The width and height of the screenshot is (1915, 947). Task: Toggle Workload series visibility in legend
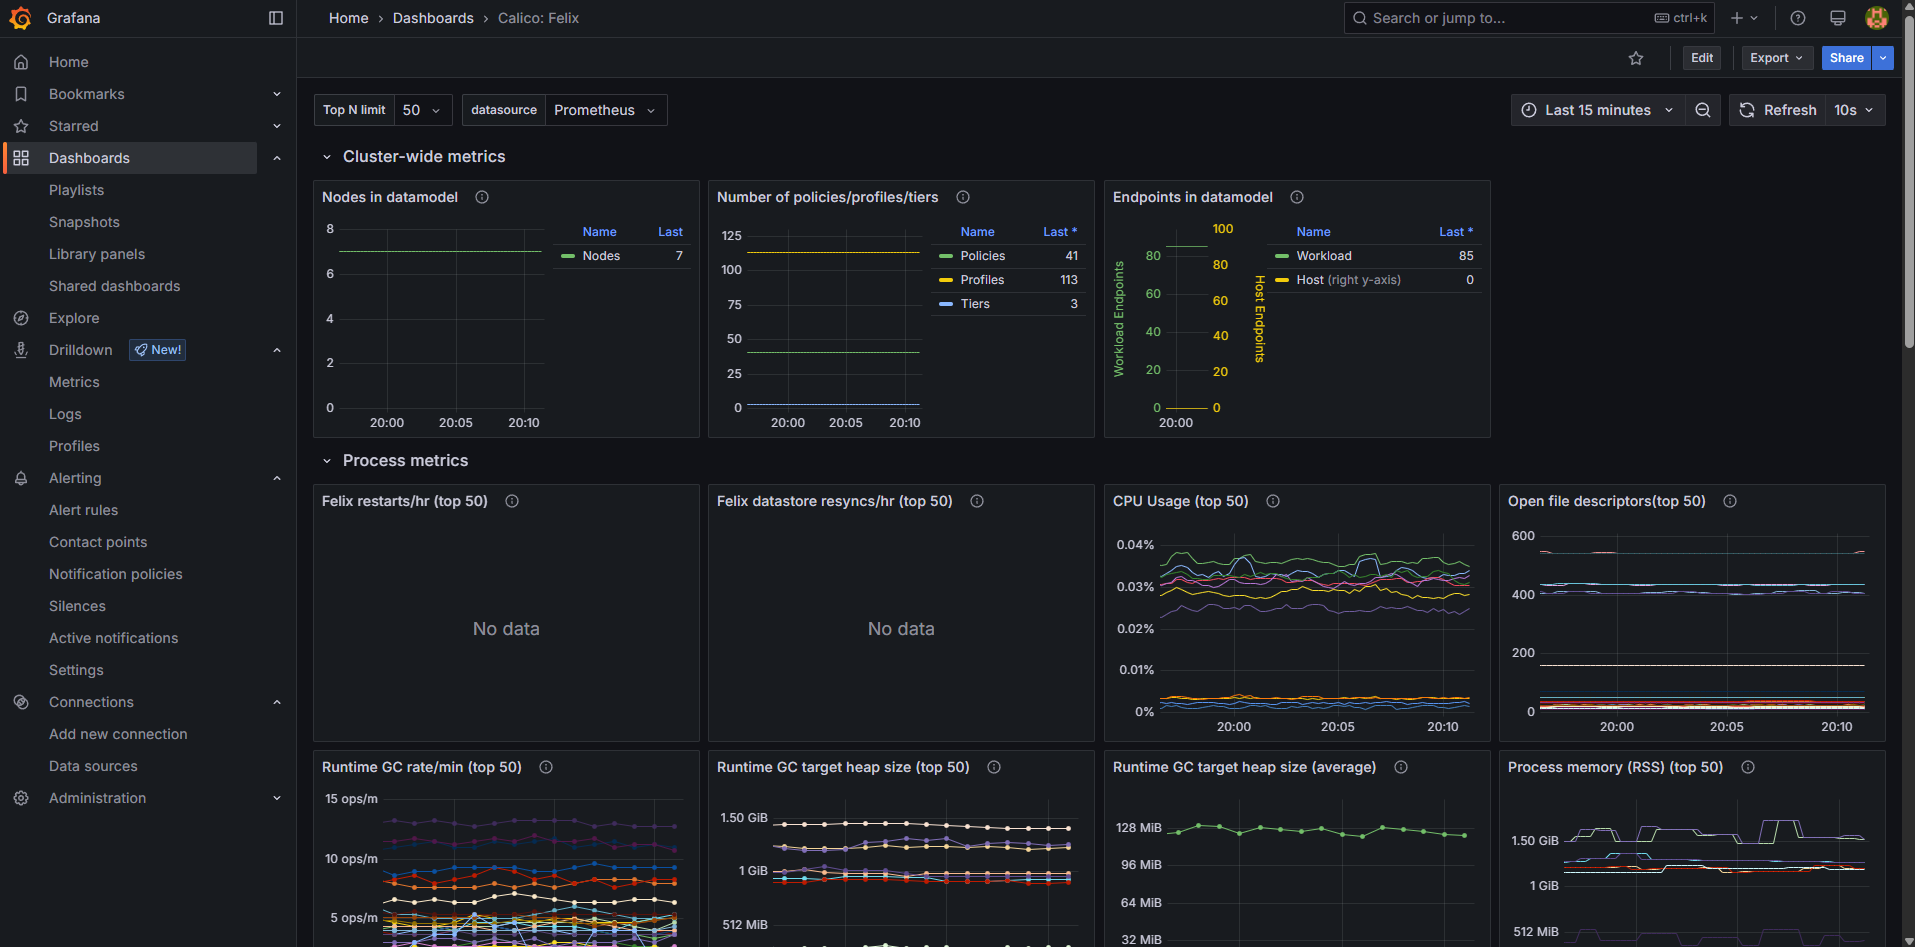[x=1323, y=256]
